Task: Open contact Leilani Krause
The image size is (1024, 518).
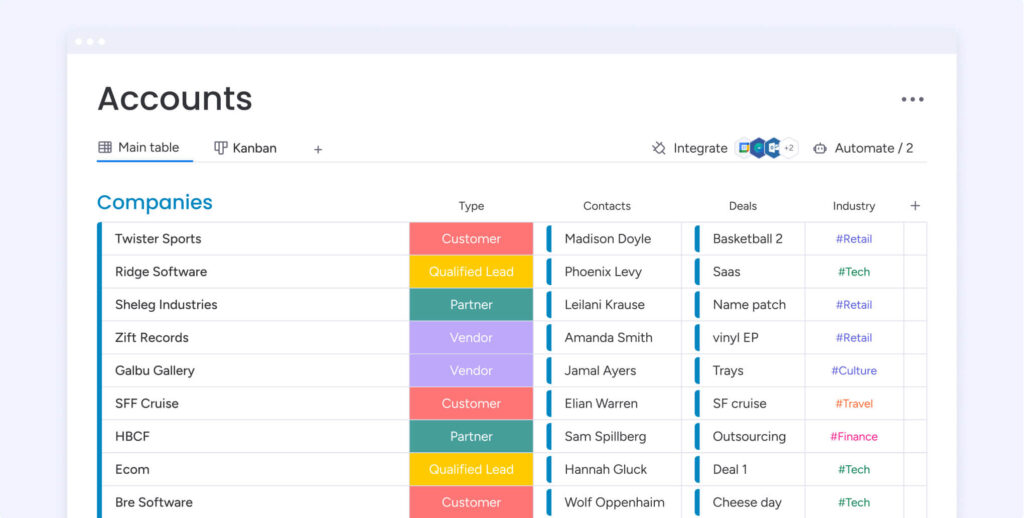Action: (x=604, y=304)
